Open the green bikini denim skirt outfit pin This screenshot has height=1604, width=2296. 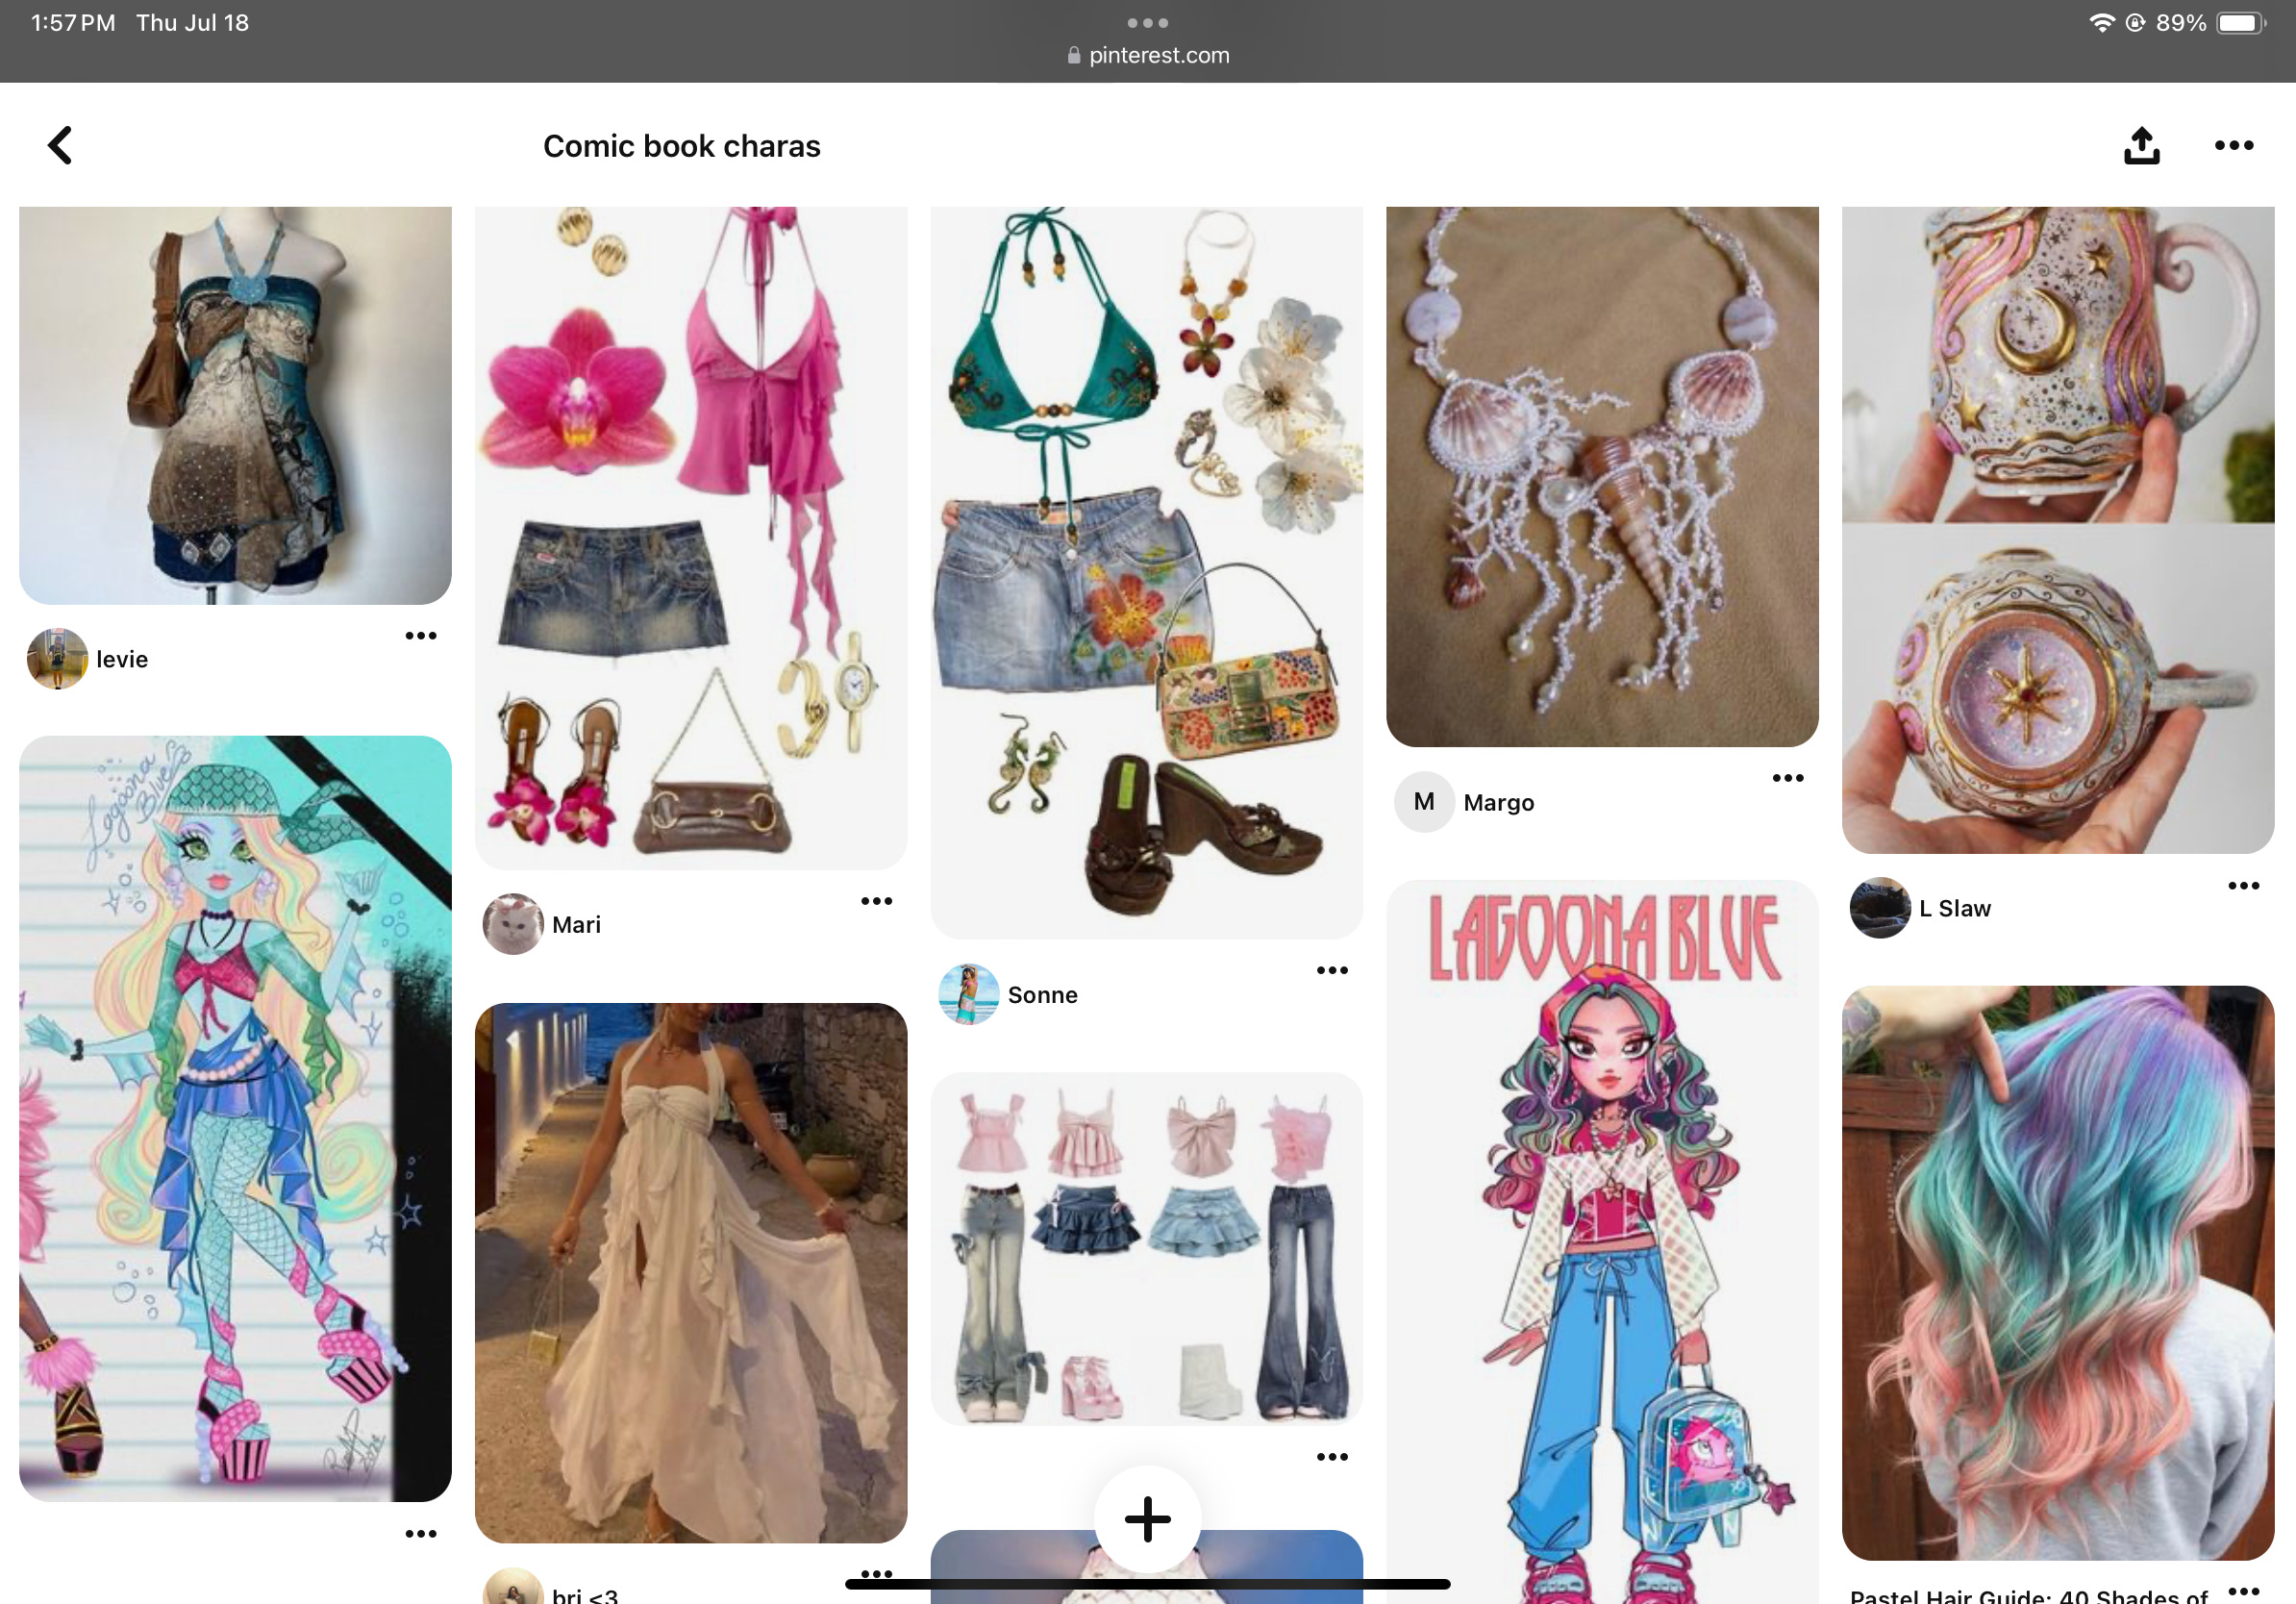click(1147, 572)
